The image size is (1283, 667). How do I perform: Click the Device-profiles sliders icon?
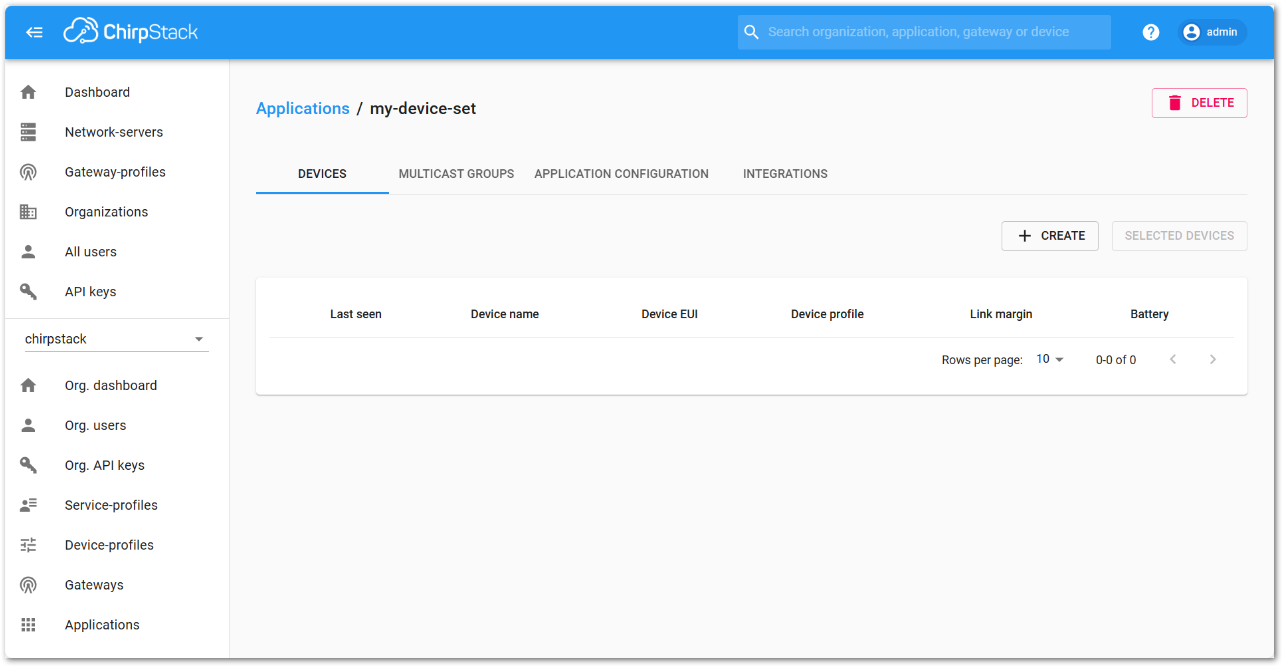click(x=28, y=545)
